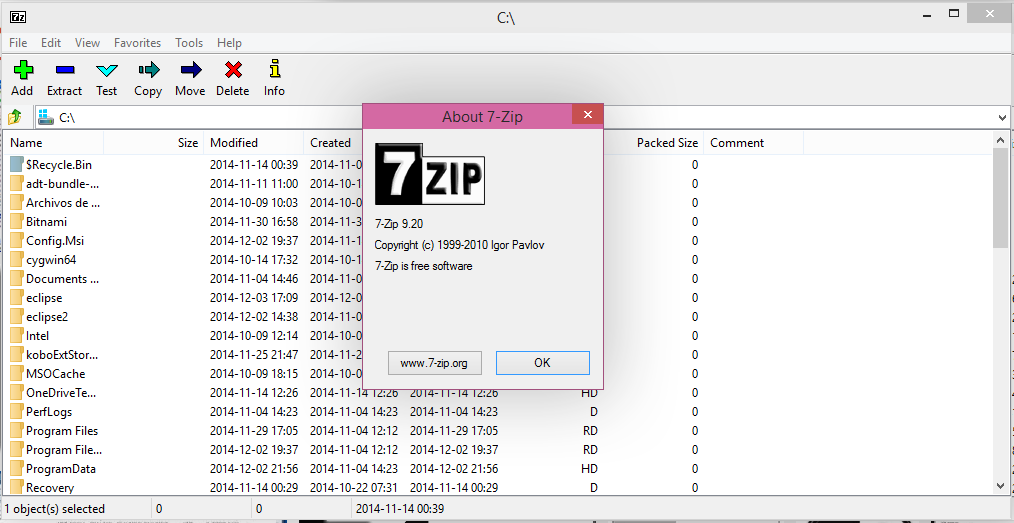Sort by the Name column header
Image resolution: width=1014 pixels, height=523 pixels.
(x=53, y=143)
